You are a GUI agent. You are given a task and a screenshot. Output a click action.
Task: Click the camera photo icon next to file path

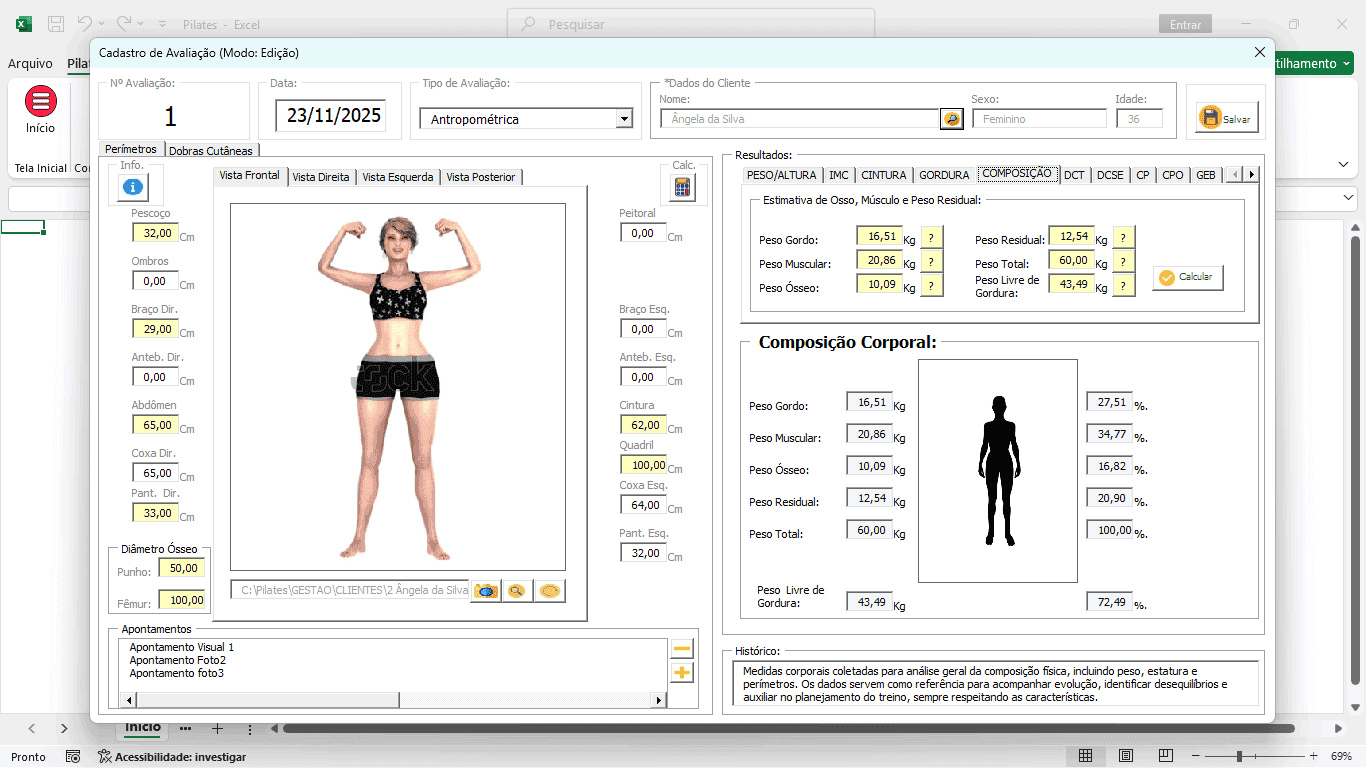click(x=485, y=591)
